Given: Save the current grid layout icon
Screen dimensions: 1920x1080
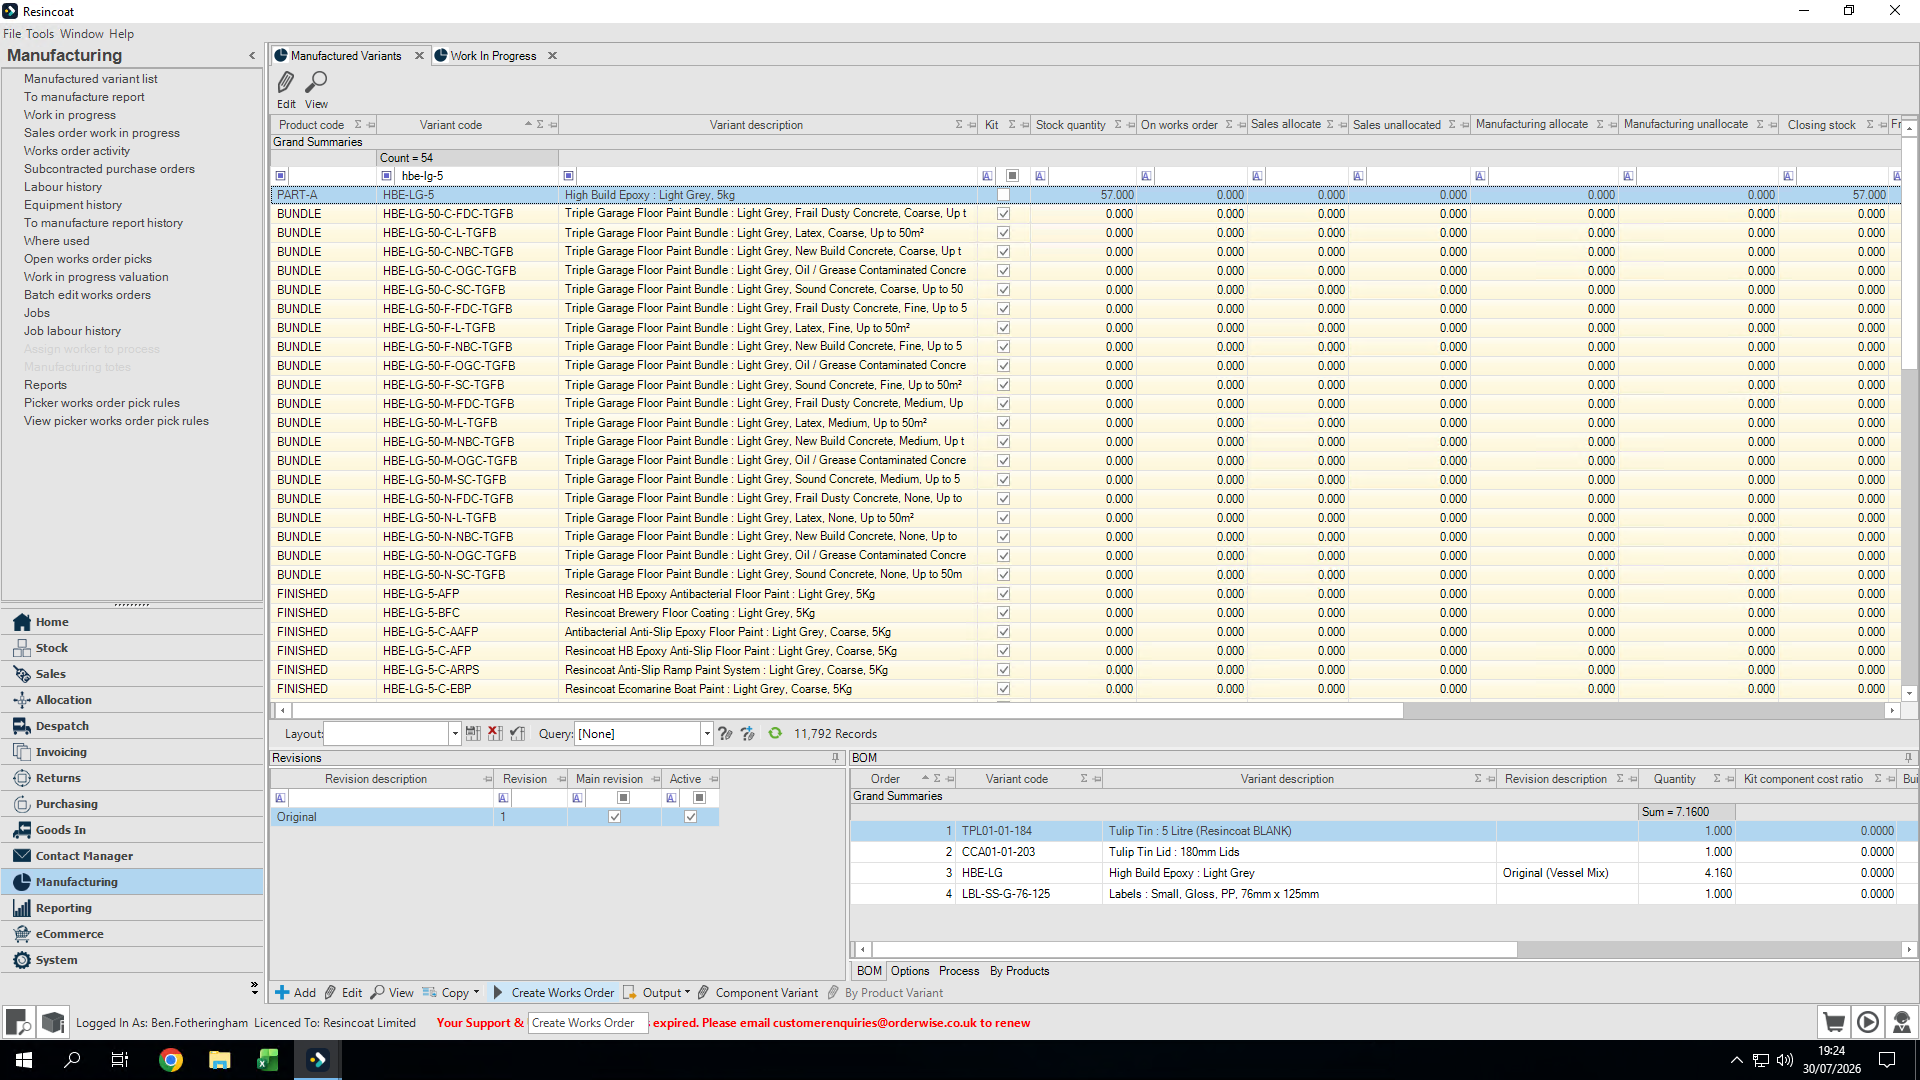Looking at the screenshot, I should [473, 734].
